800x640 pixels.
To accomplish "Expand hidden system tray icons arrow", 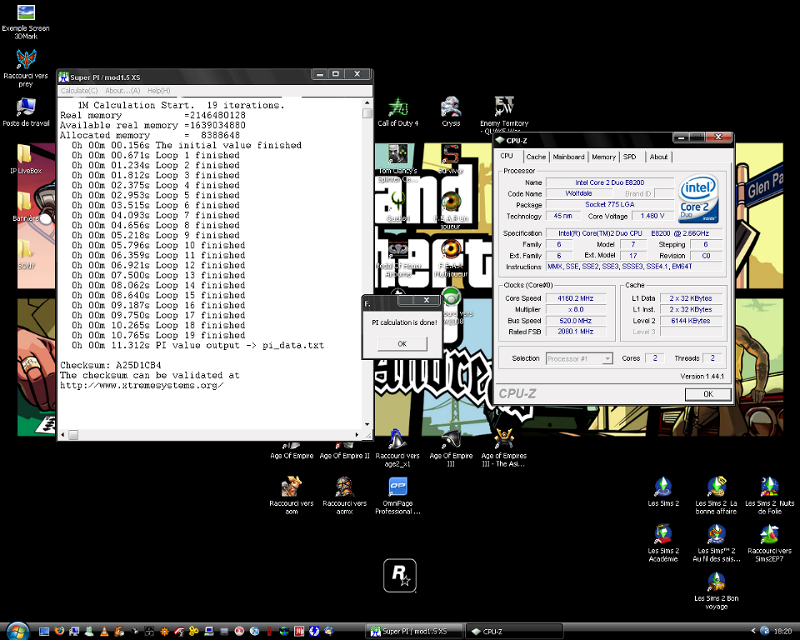I will coord(753,632).
